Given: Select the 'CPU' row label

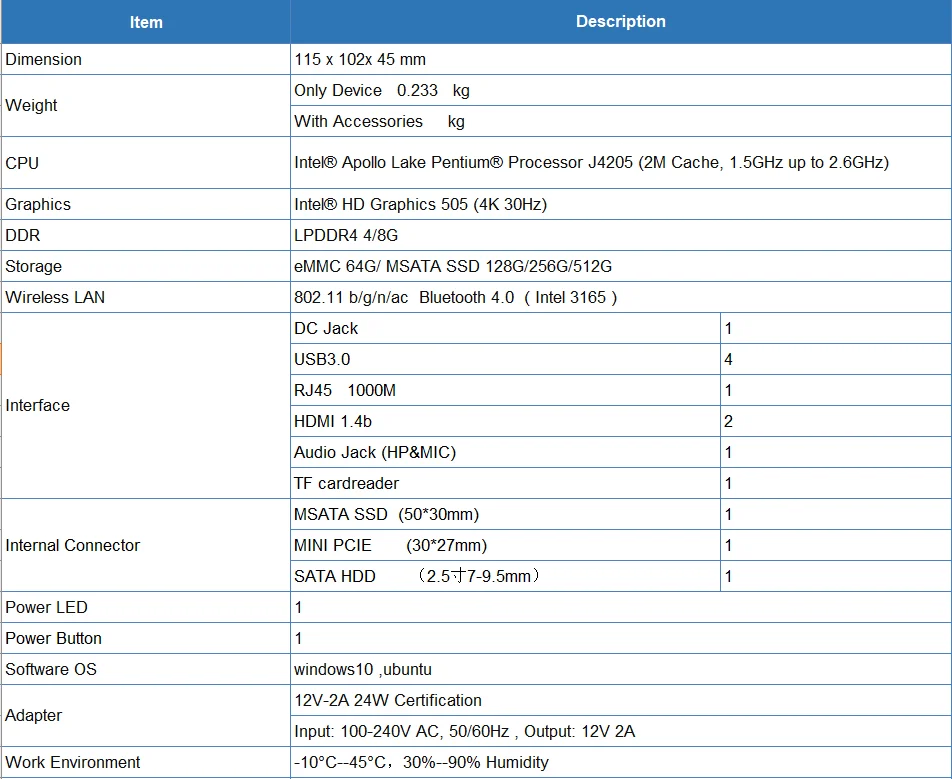Looking at the screenshot, I should [x=146, y=163].
